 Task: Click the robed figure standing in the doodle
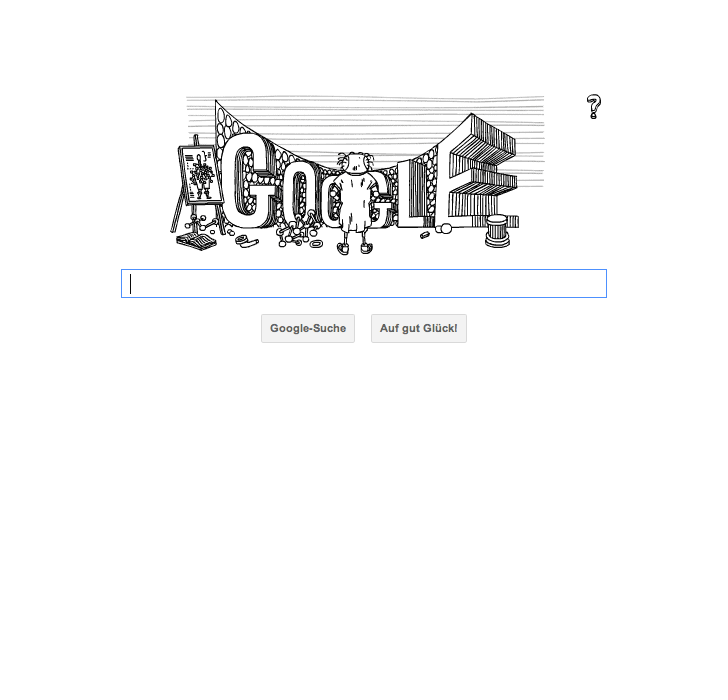pyautogui.click(x=355, y=202)
